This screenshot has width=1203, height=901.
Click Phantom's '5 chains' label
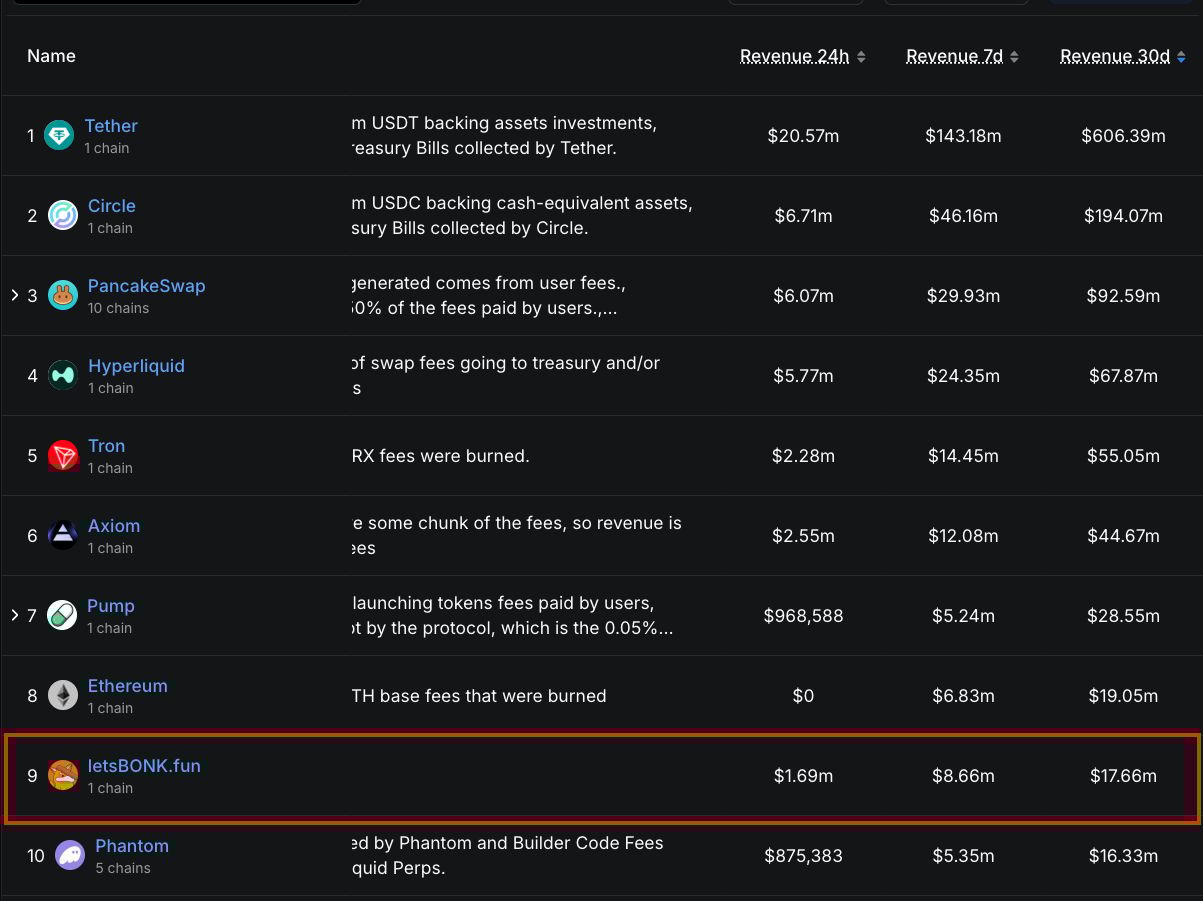123,868
